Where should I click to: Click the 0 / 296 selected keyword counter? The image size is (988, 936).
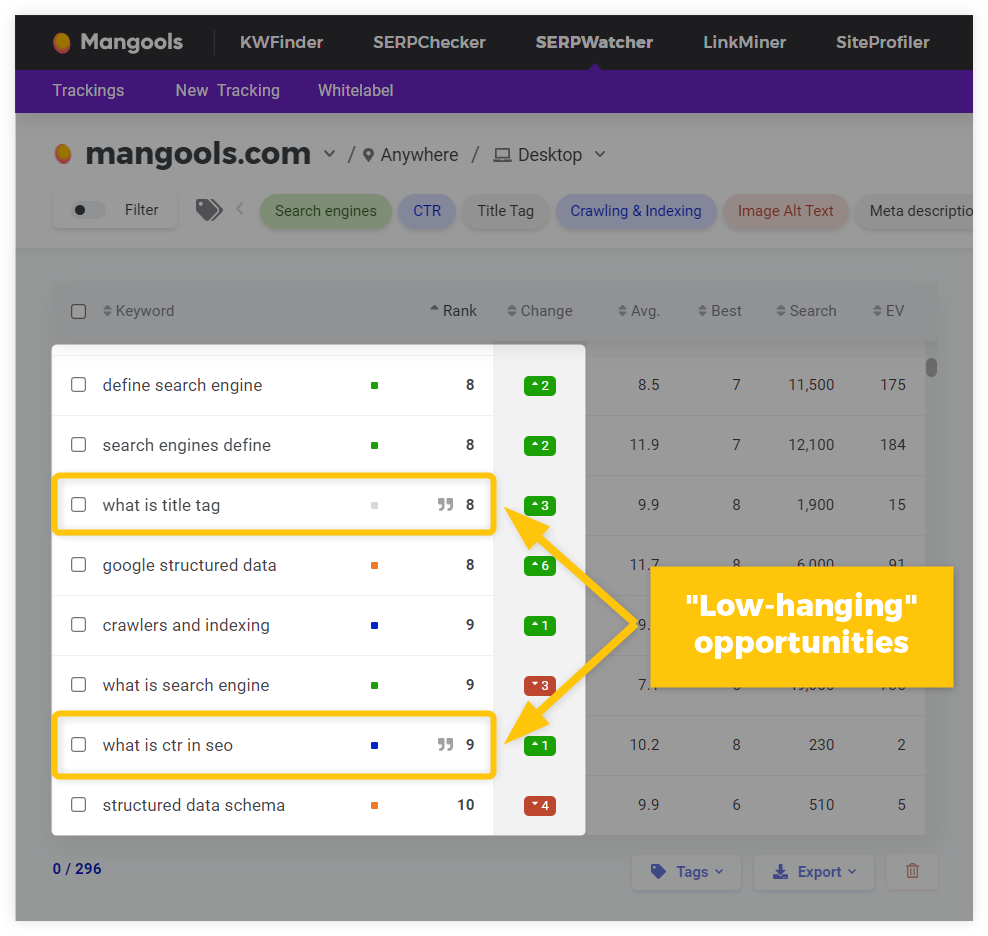(77, 869)
